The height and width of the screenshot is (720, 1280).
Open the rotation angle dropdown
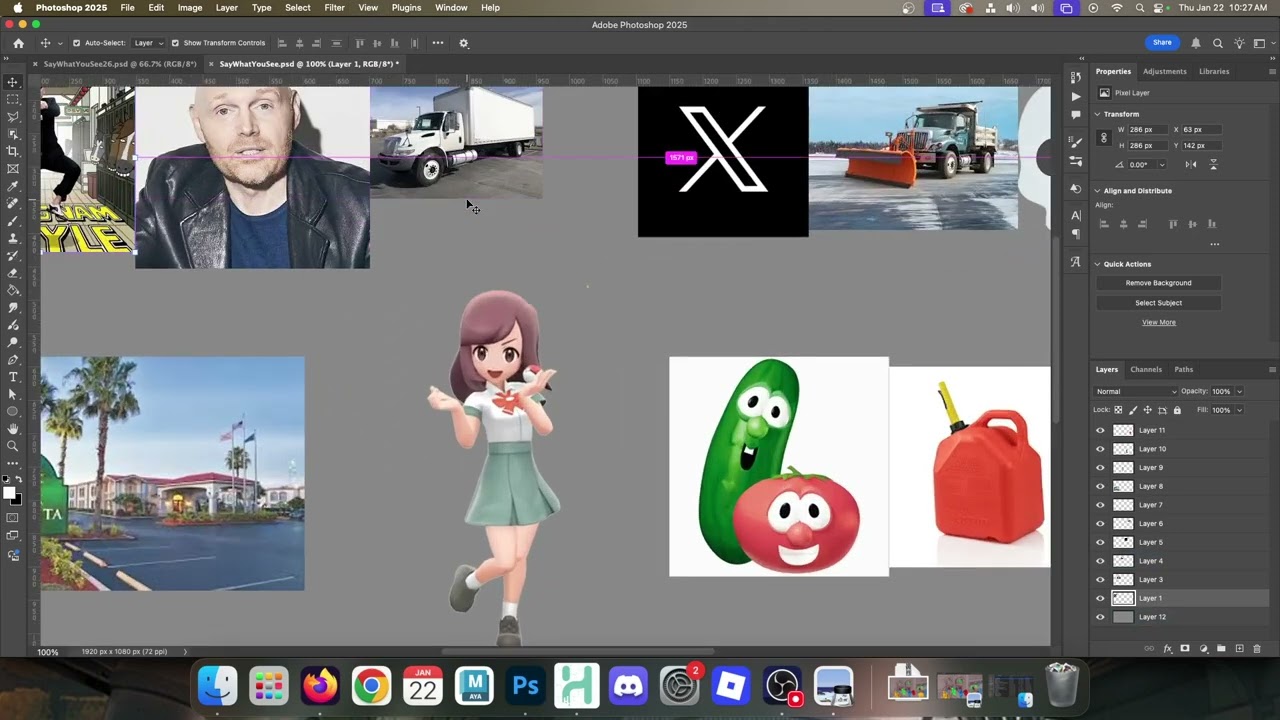(1161, 164)
